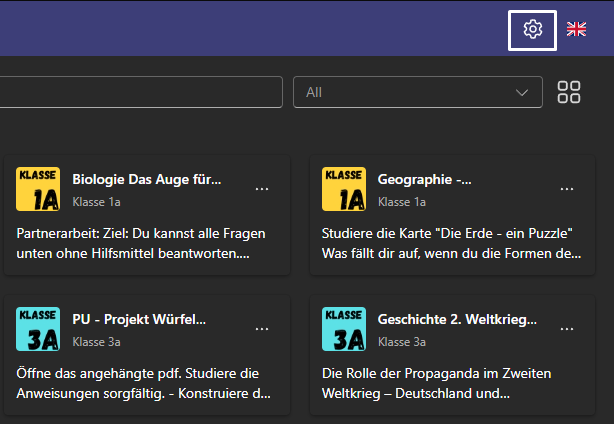Click the chevron arrow in the All dropdown
The width and height of the screenshot is (614, 424).
[522, 93]
